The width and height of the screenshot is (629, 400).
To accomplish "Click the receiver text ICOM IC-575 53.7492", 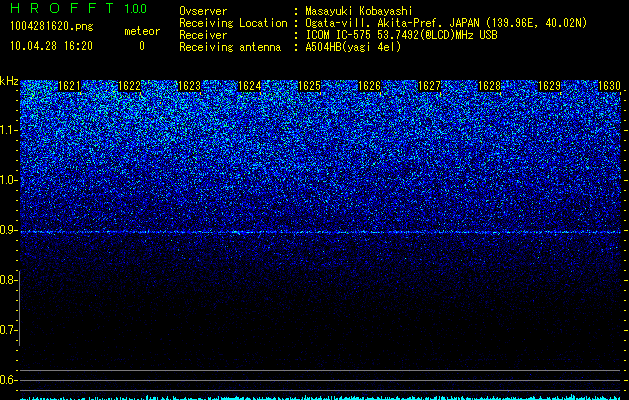I will point(377,35).
